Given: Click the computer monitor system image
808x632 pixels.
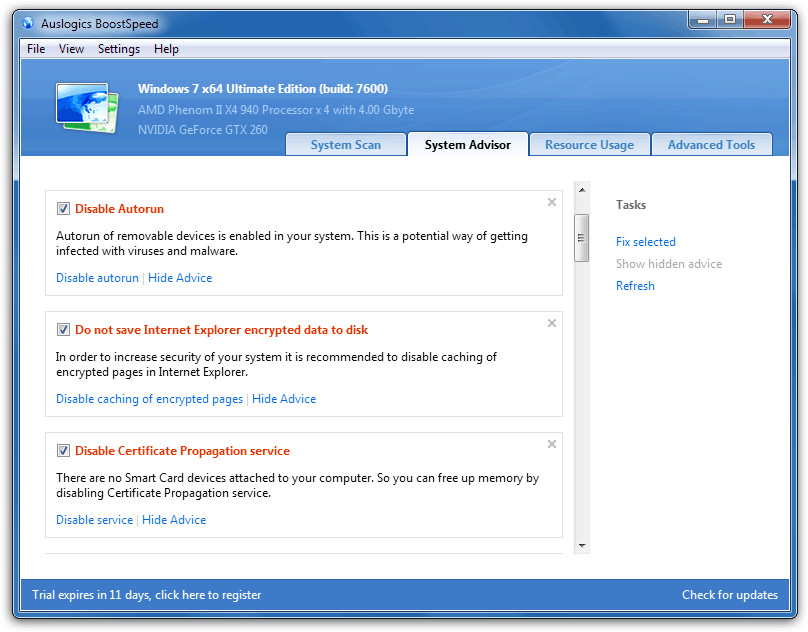Looking at the screenshot, I should (x=87, y=108).
